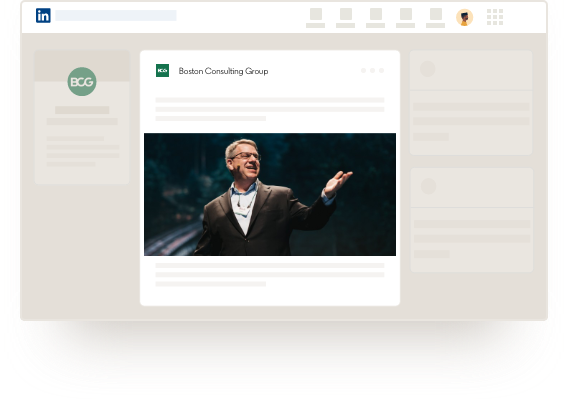Open the three-dot menu on the post
This screenshot has width=568, height=399.
[372, 70]
